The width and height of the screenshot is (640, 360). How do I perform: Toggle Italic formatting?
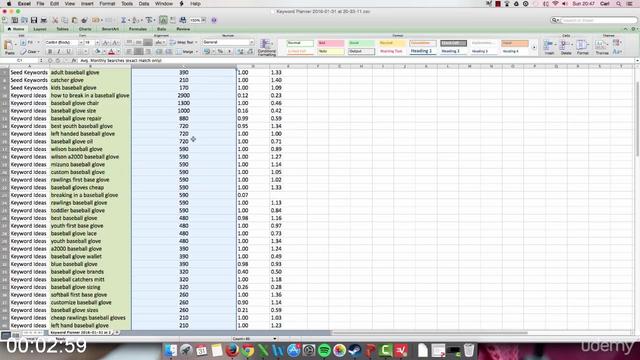pos(59,52)
